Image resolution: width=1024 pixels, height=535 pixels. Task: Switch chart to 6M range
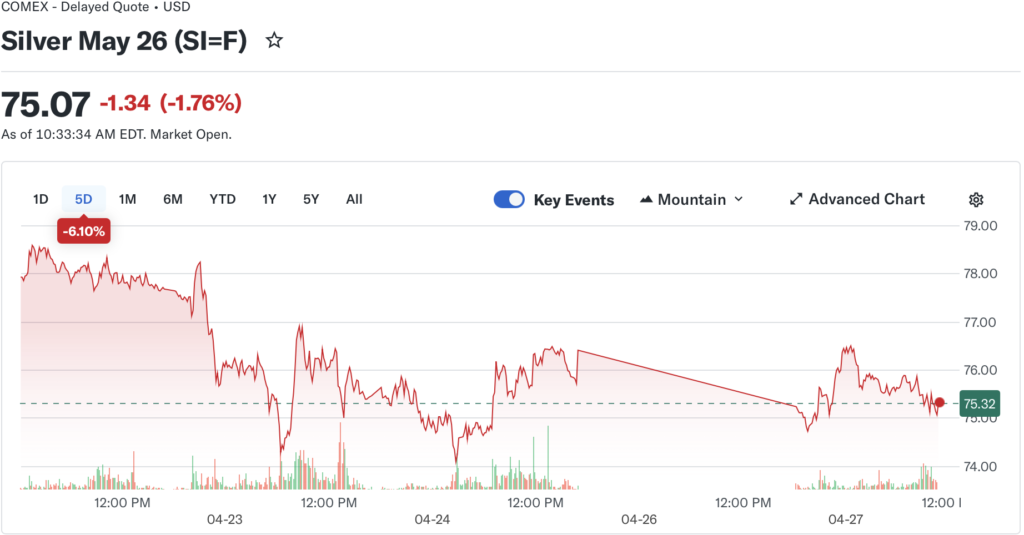coord(173,199)
